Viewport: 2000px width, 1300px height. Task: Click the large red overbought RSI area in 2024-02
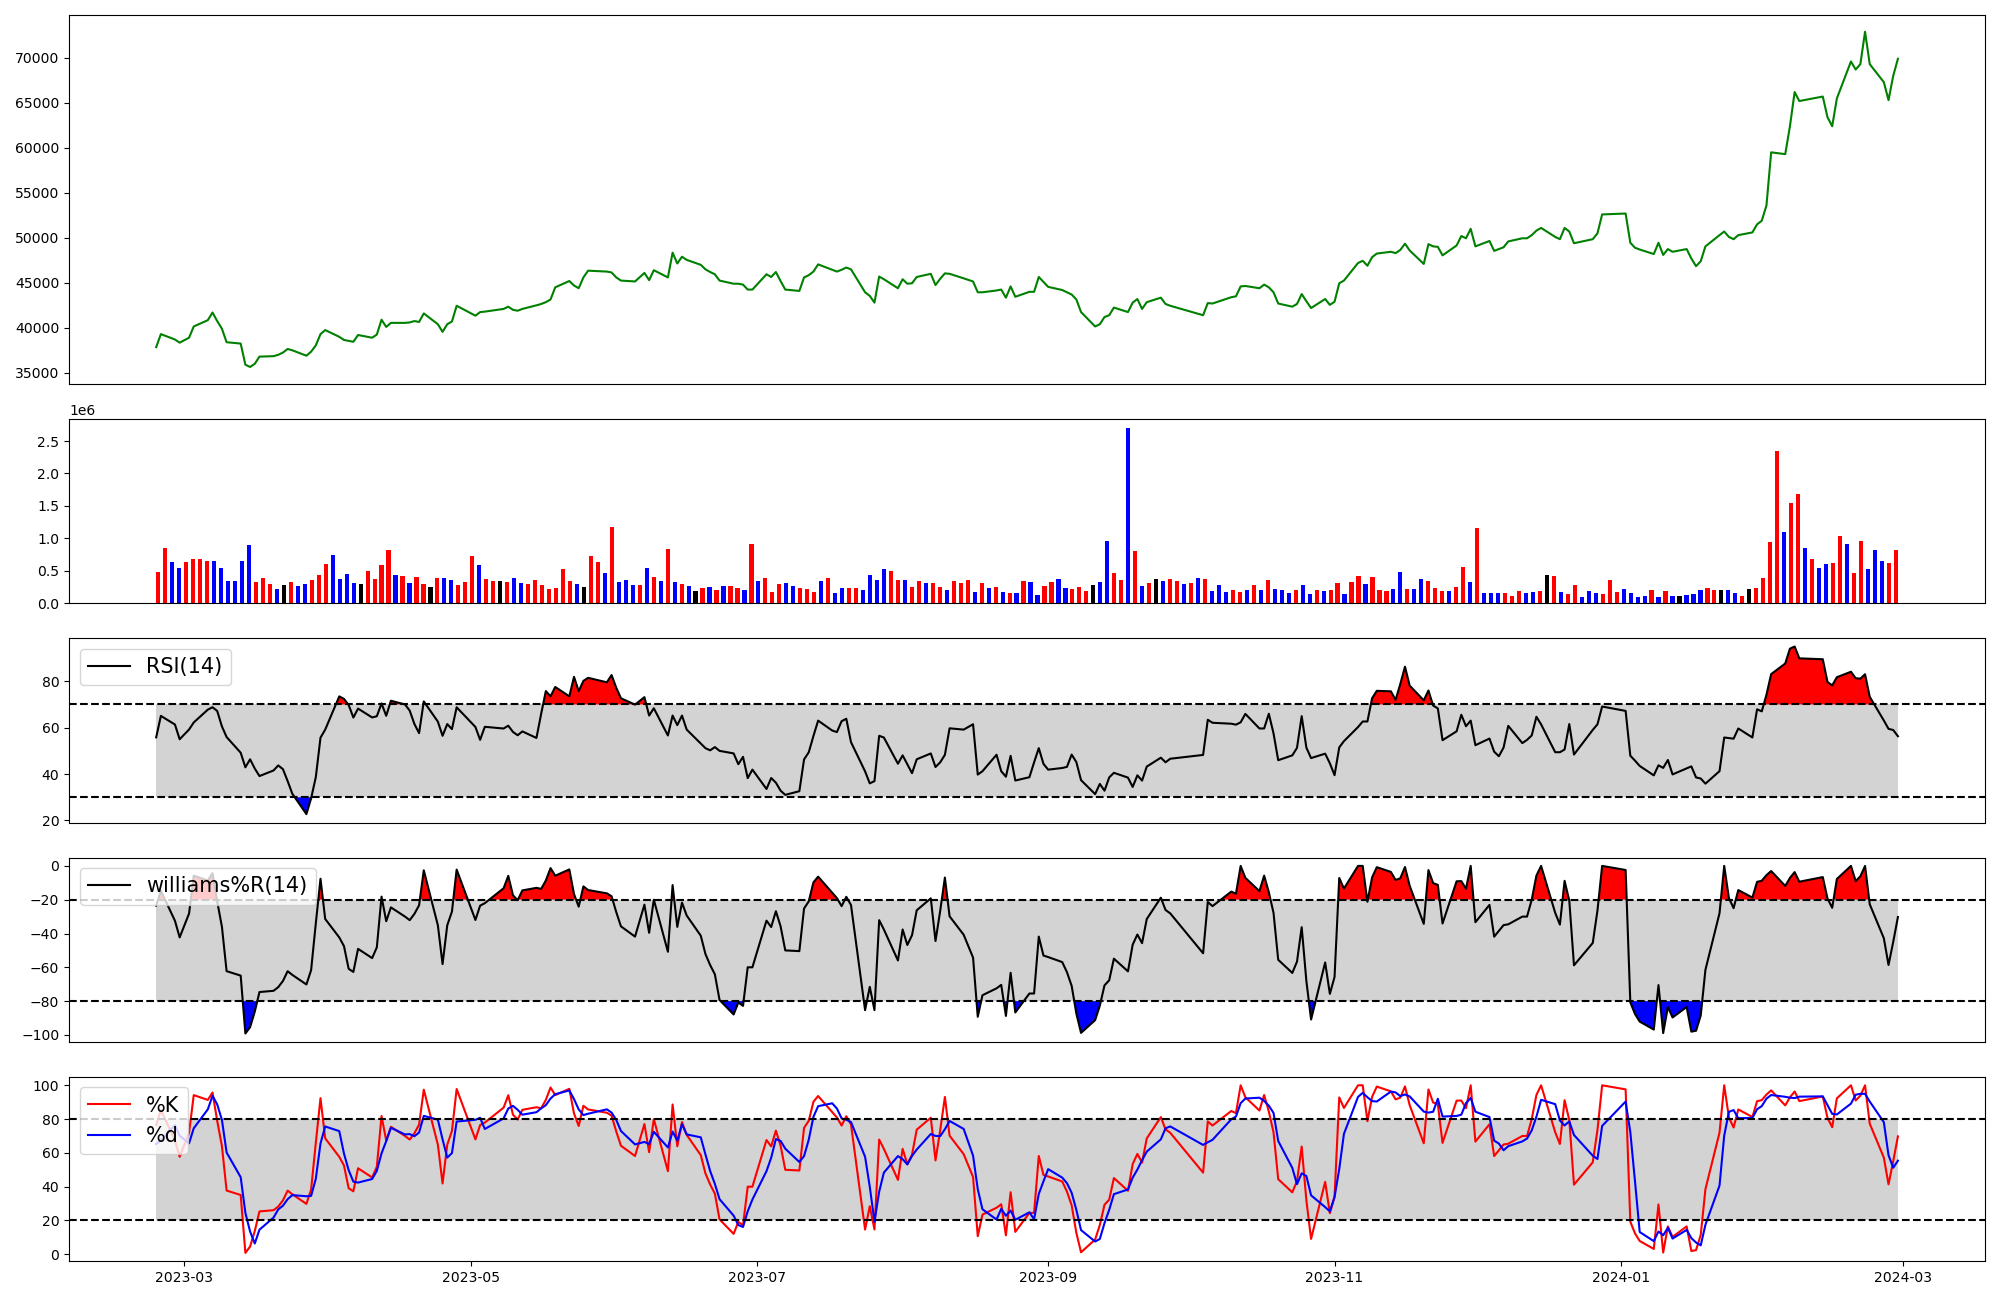tap(1810, 680)
